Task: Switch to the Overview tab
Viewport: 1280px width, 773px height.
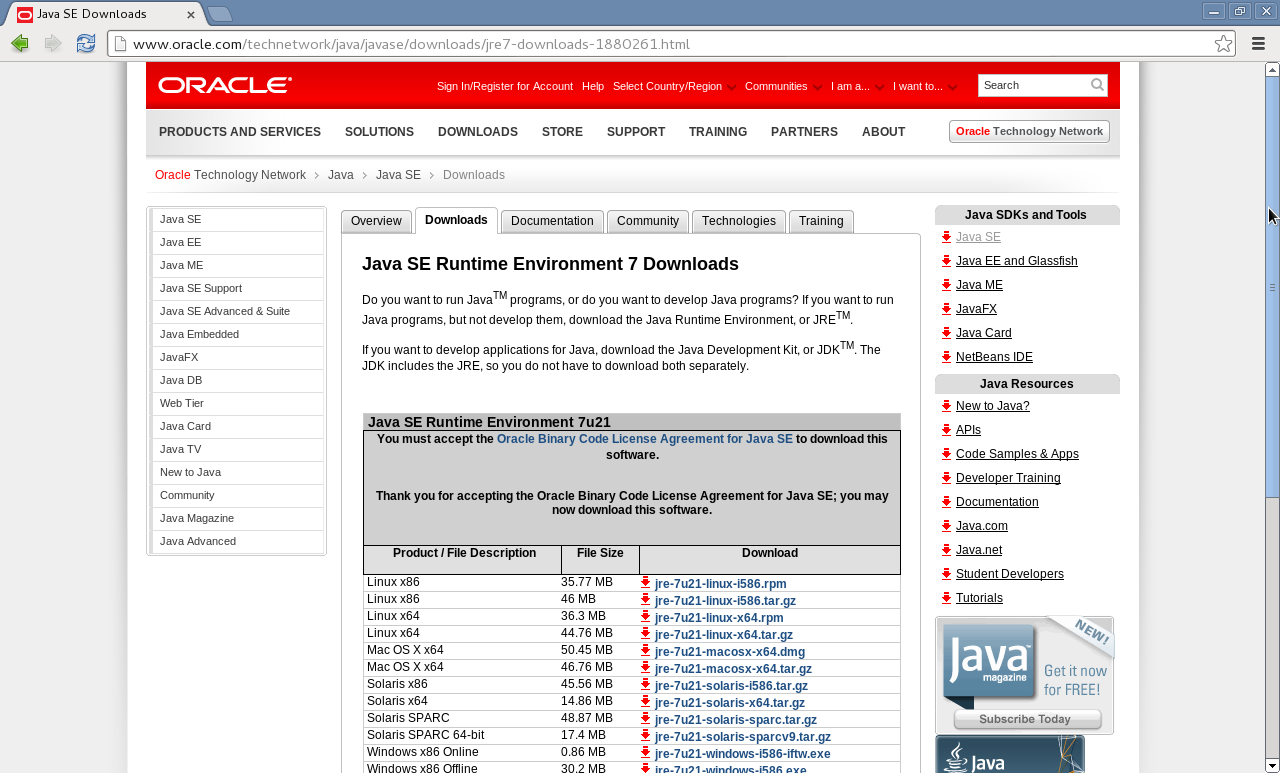Action: pos(376,221)
